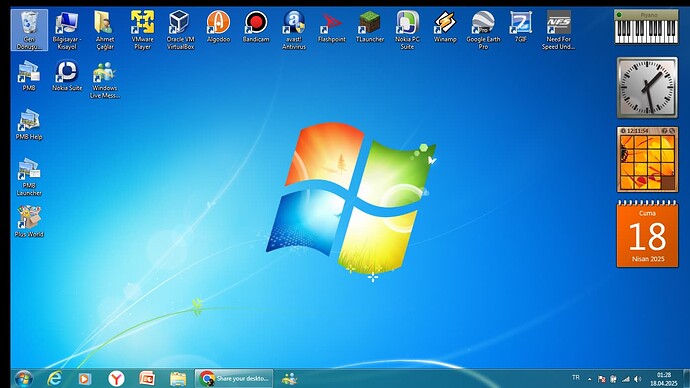Viewport: 690px width, 388px height.
Task: Select the VMware Player shortcut
Action: pyautogui.click(x=143, y=30)
